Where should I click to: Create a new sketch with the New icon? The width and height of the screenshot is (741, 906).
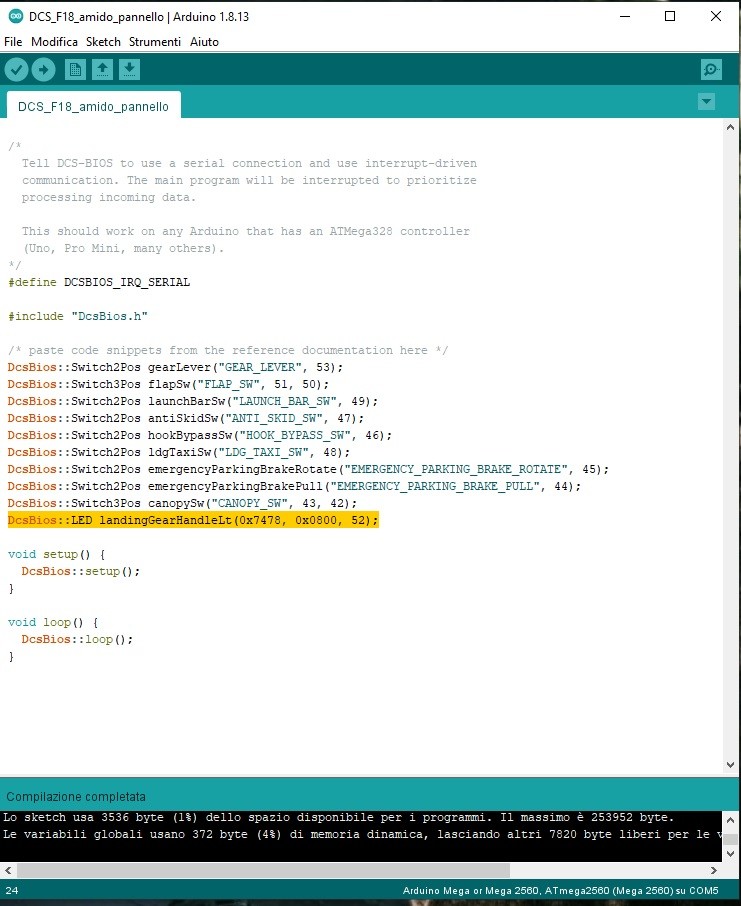point(75,70)
